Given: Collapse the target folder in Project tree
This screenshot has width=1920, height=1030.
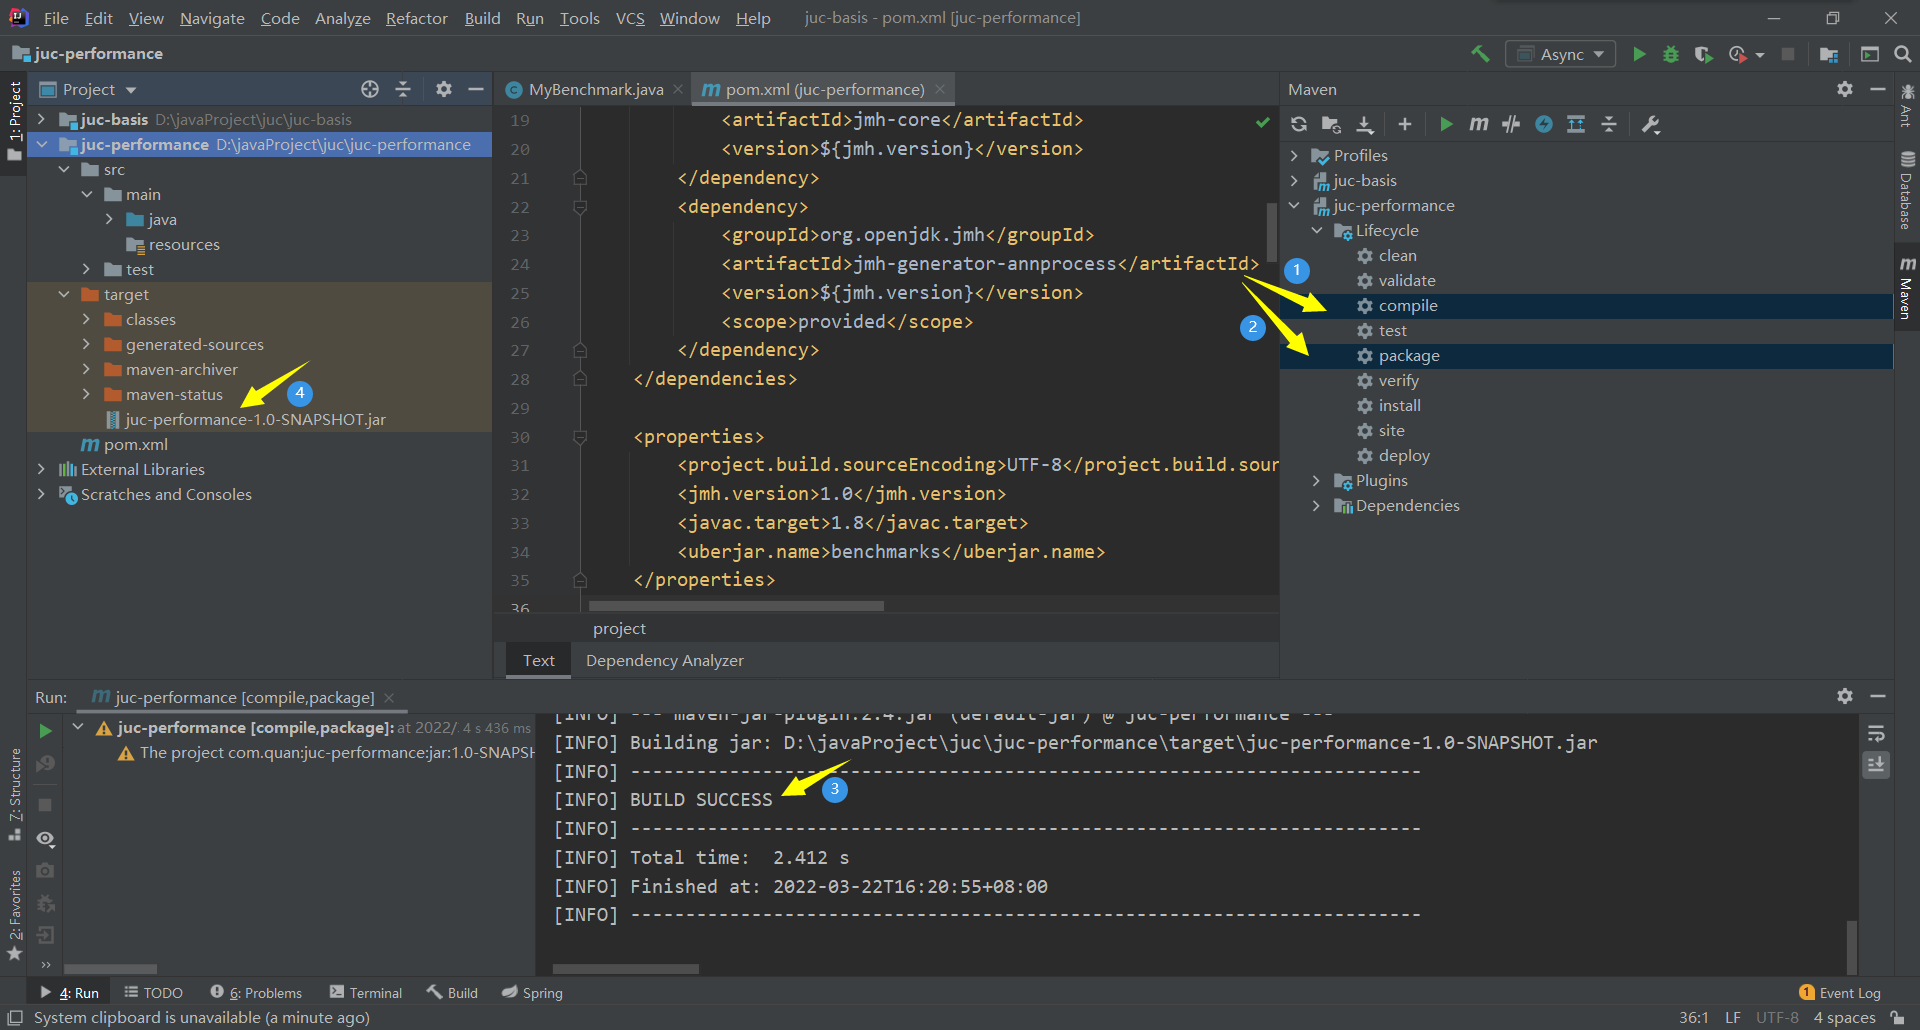Looking at the screenshot, I should (64, 295).
